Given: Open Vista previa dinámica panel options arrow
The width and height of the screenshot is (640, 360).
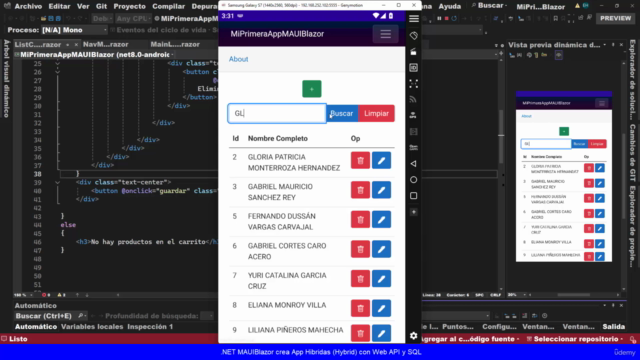Looking at the screenshot, I should (605, 45).
